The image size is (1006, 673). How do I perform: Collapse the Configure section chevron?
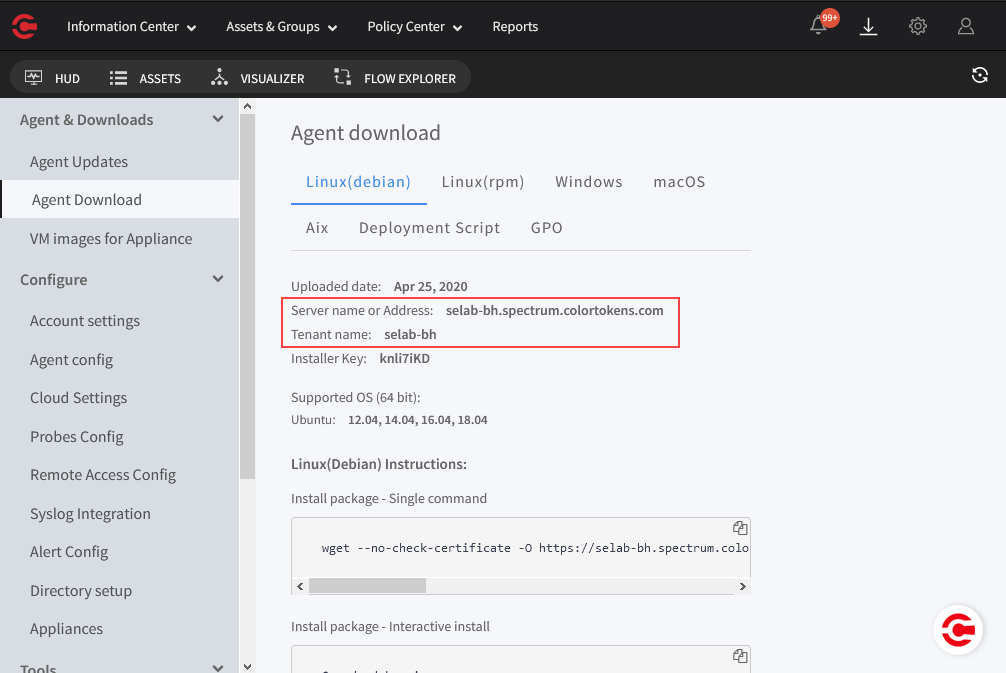tap(218, 278)
